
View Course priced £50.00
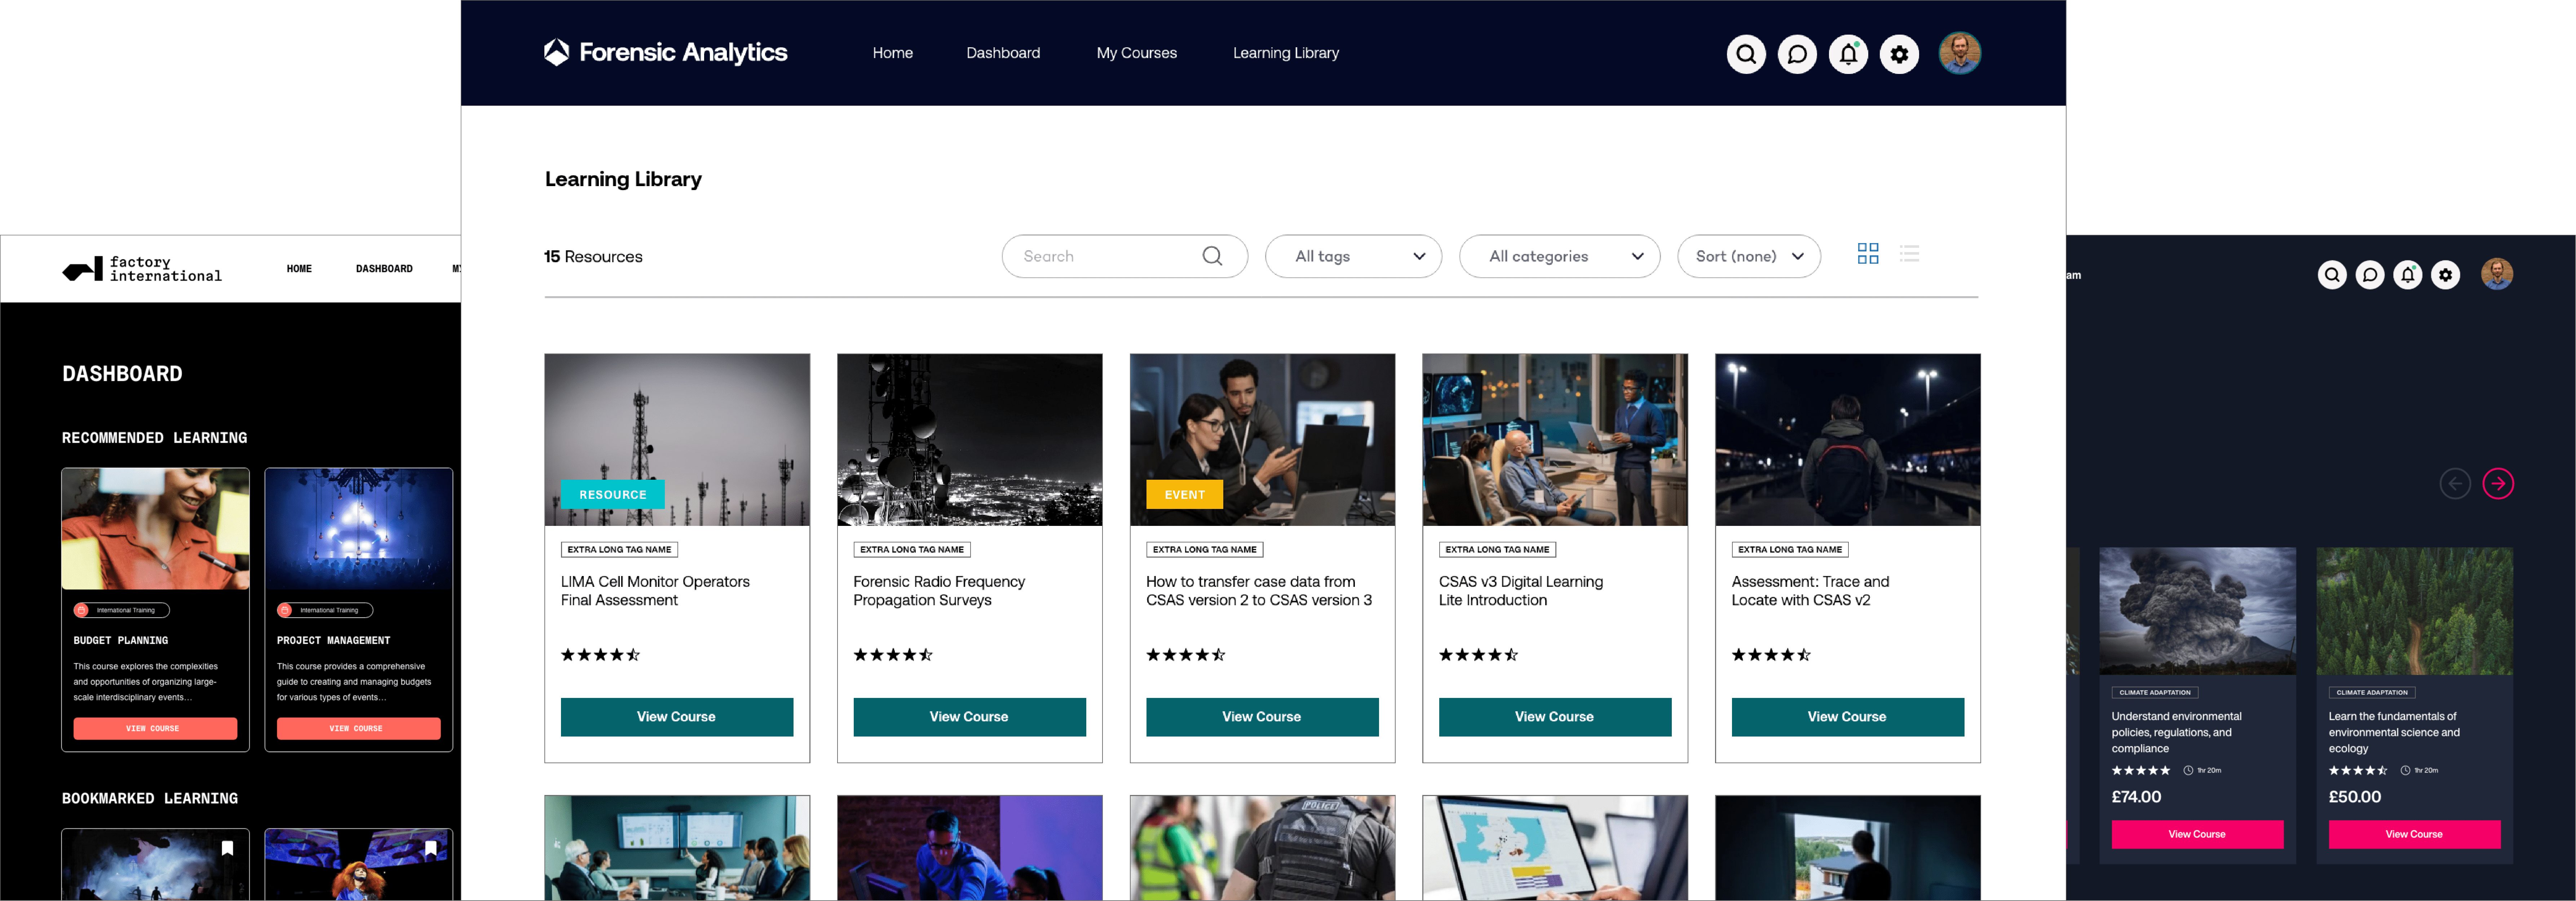click(2414, 834)
